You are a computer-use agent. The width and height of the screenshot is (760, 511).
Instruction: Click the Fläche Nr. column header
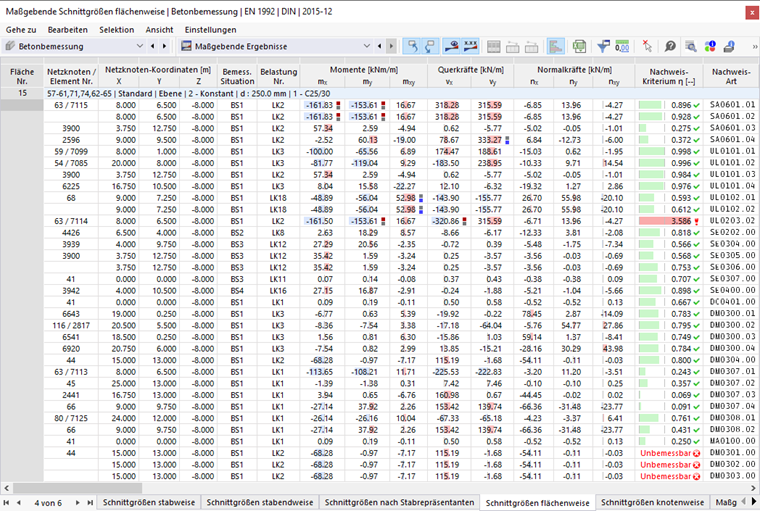tap(22, 76)
